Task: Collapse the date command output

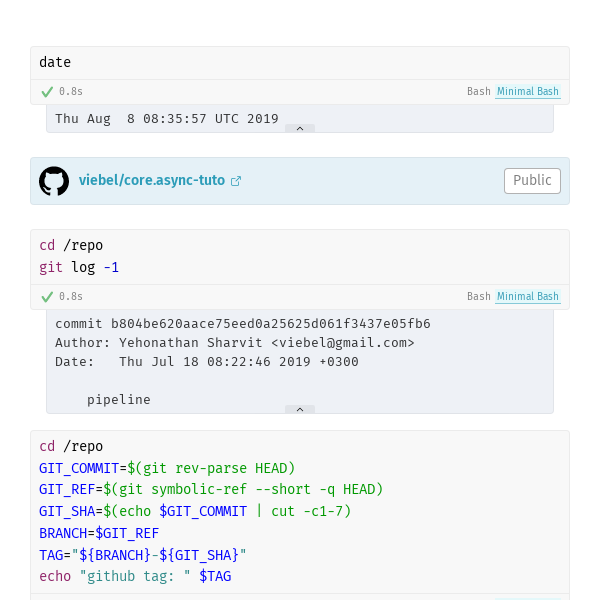Action: click(x=300, y=129)
